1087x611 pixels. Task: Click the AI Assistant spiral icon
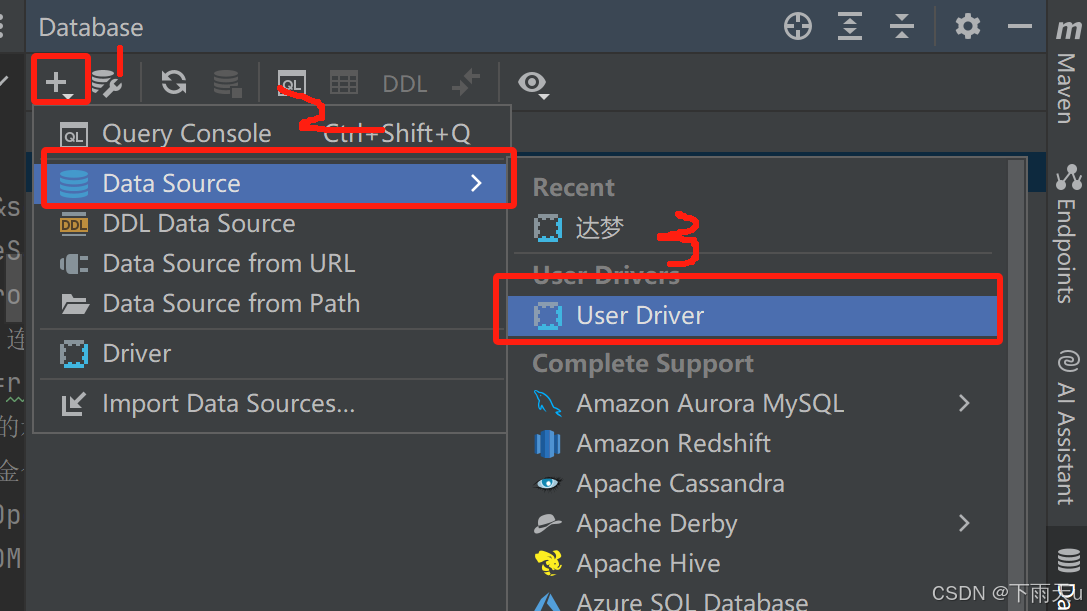(x=1068, y=362)
